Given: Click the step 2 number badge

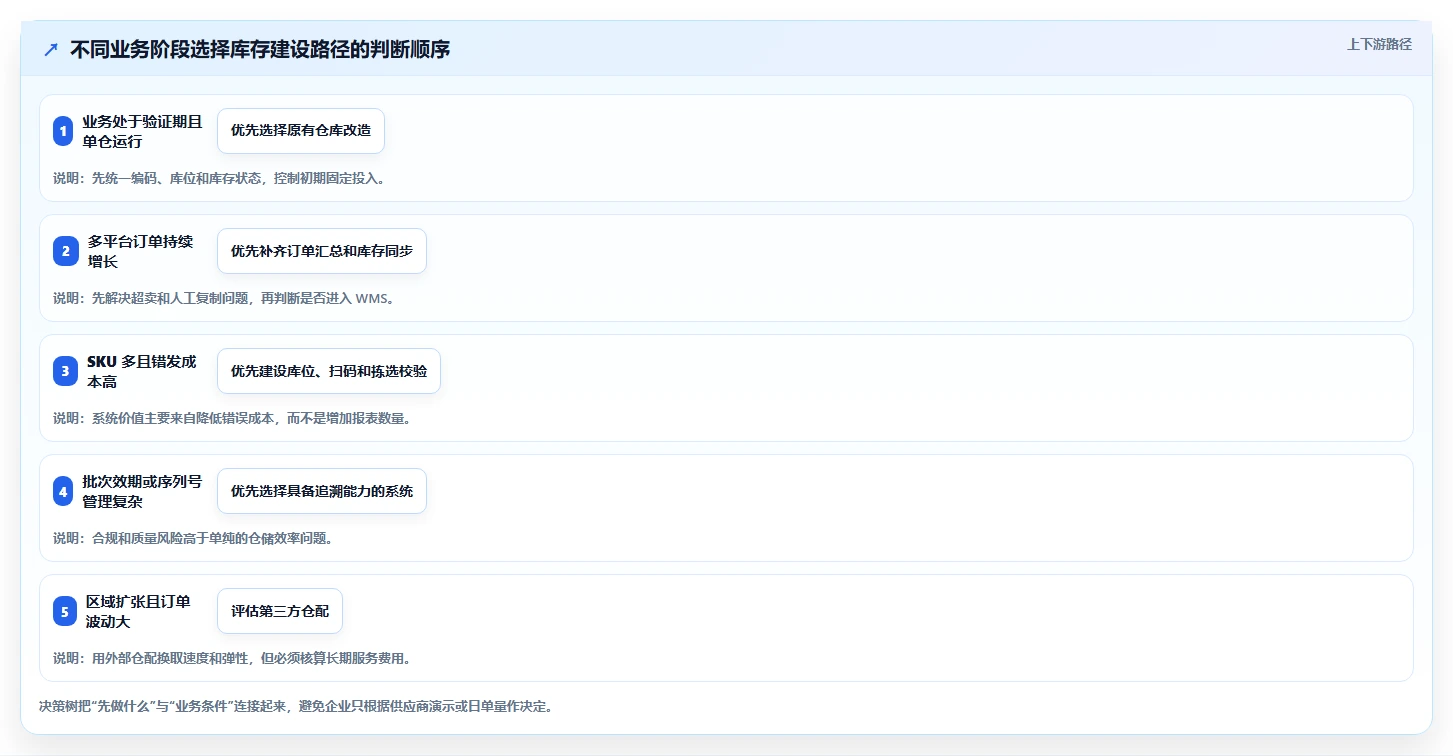Looking at the screenshot, I should [65, 251].
